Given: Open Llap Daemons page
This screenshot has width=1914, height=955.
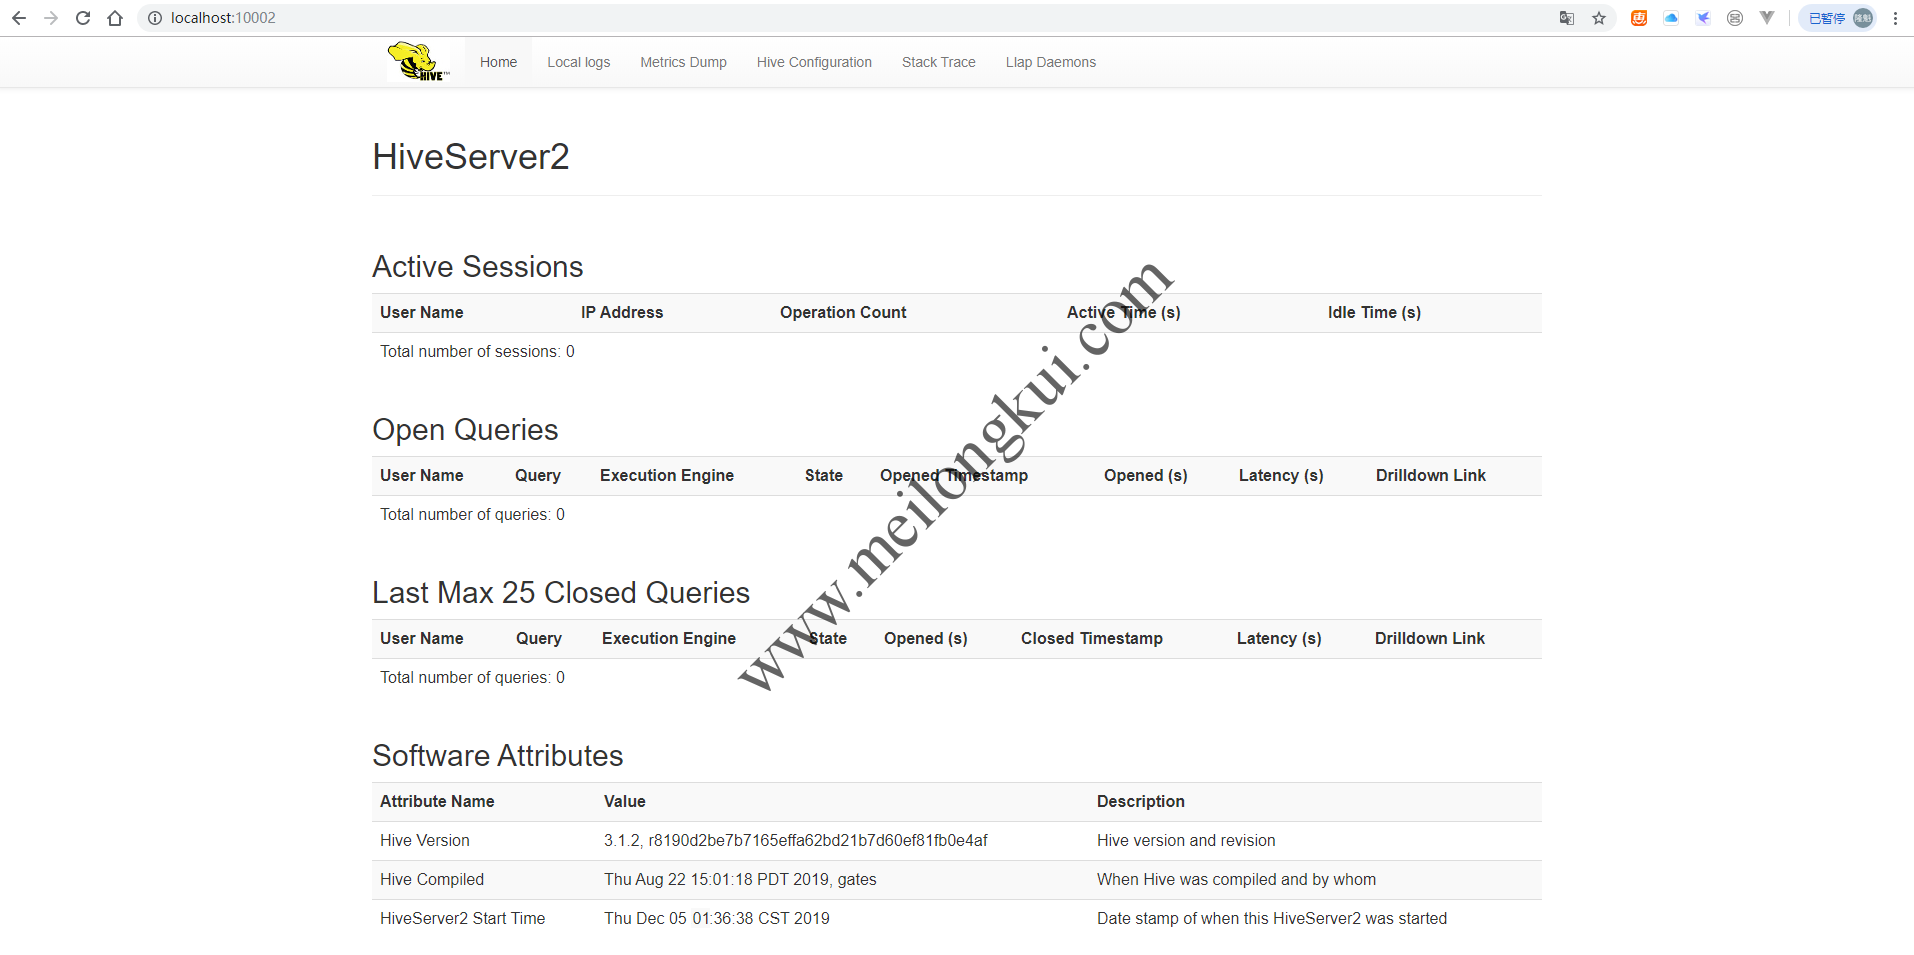Looking at the screenshot, I should (1050, 62).
